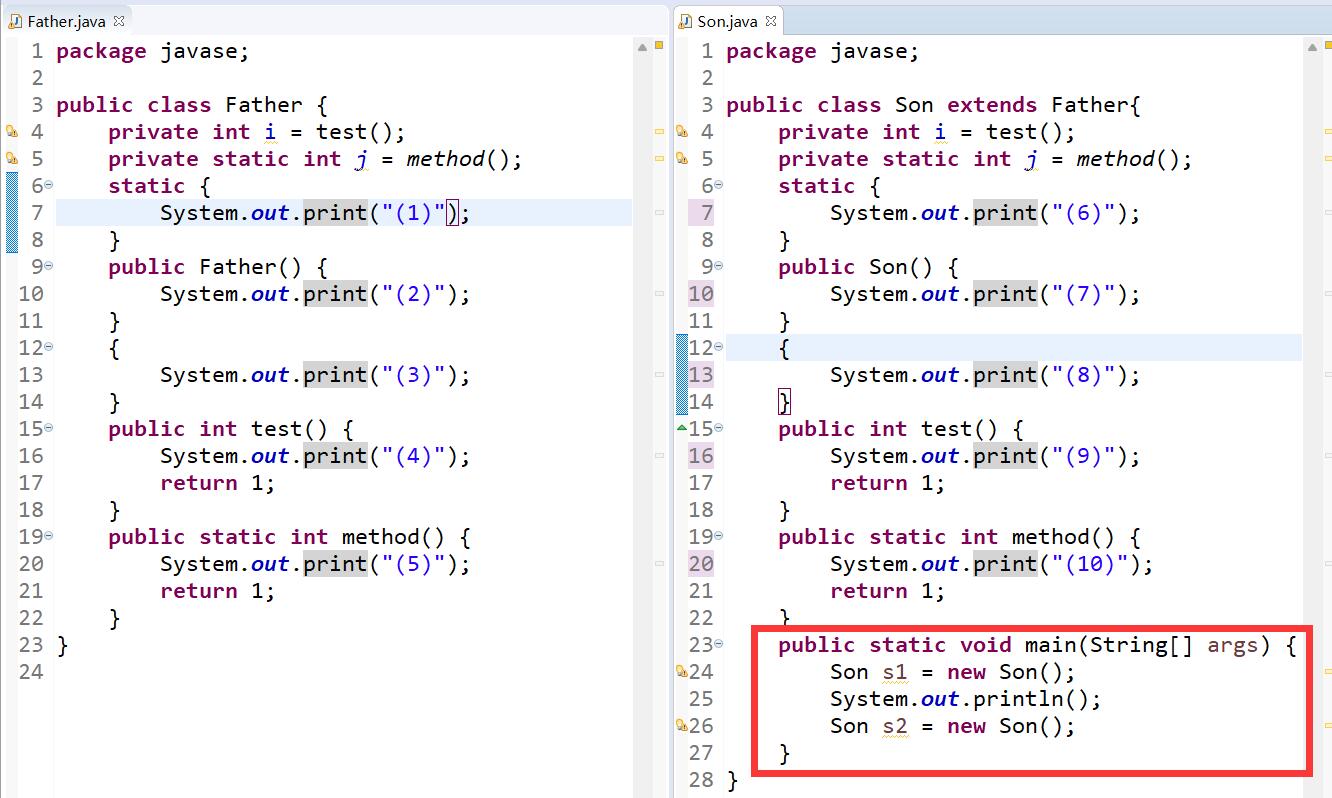Click 'Son s1 = new Son();' line

953,672
